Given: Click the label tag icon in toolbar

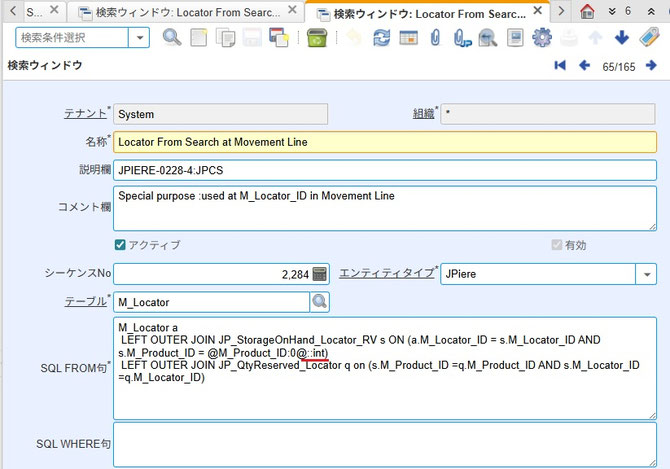Looking at the screenshot, I should [x=649, y=37].
